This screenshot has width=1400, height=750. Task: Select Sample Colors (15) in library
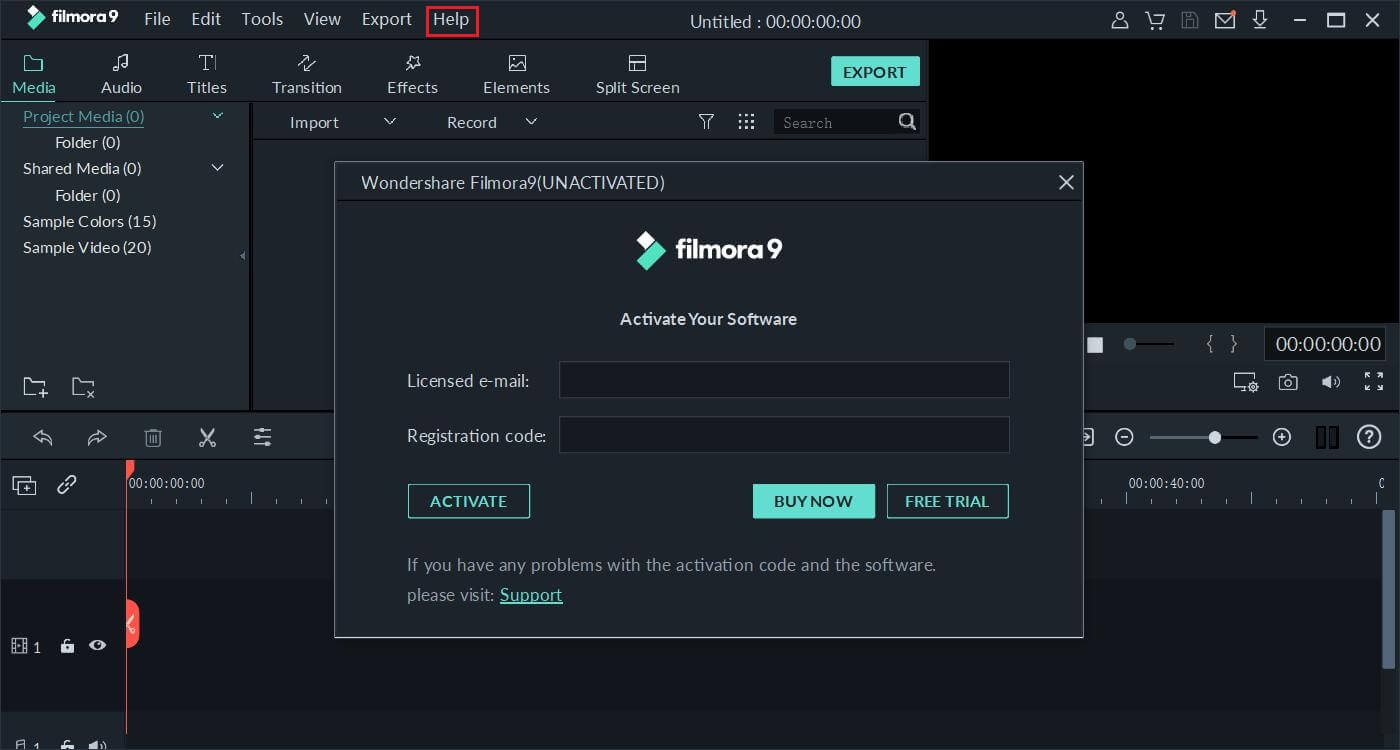click(90, 221)
